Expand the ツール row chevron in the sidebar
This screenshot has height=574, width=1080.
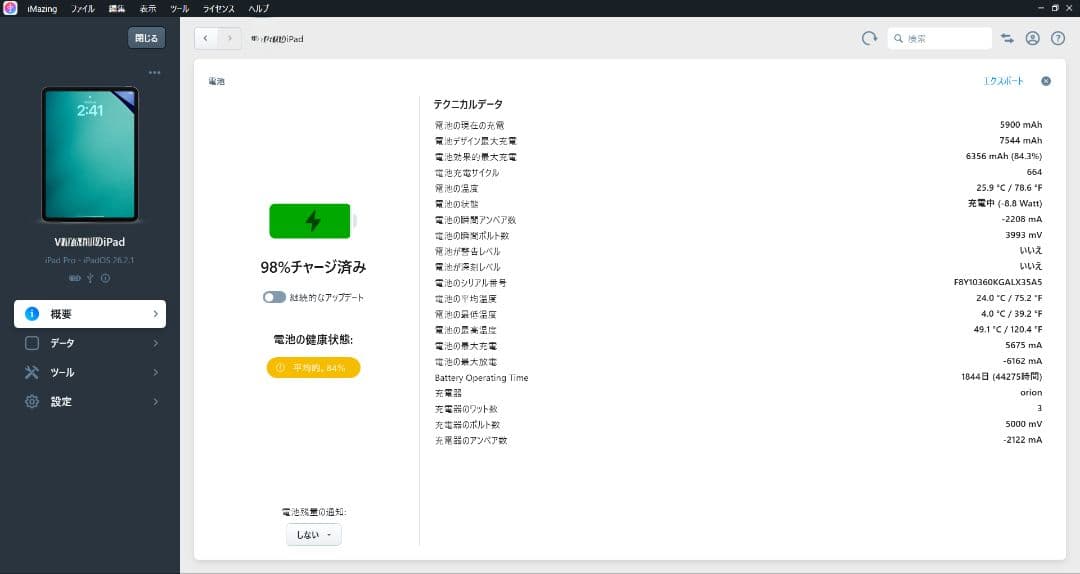click(156, 372)
